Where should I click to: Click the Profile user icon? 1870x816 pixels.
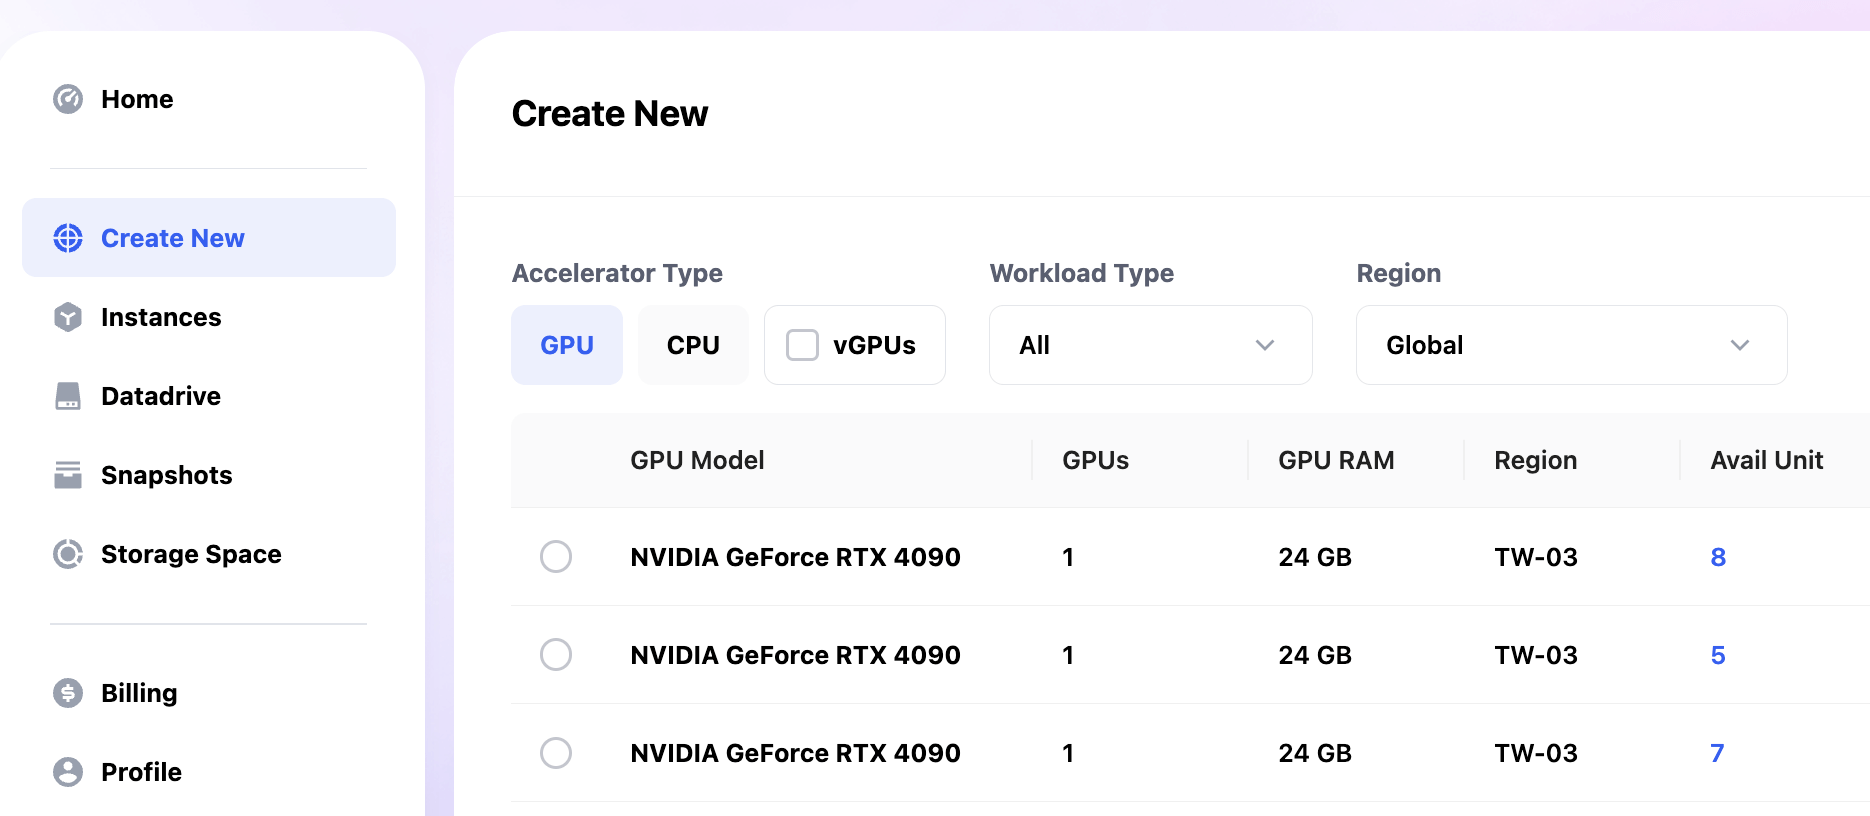click(x=68, y=772)
